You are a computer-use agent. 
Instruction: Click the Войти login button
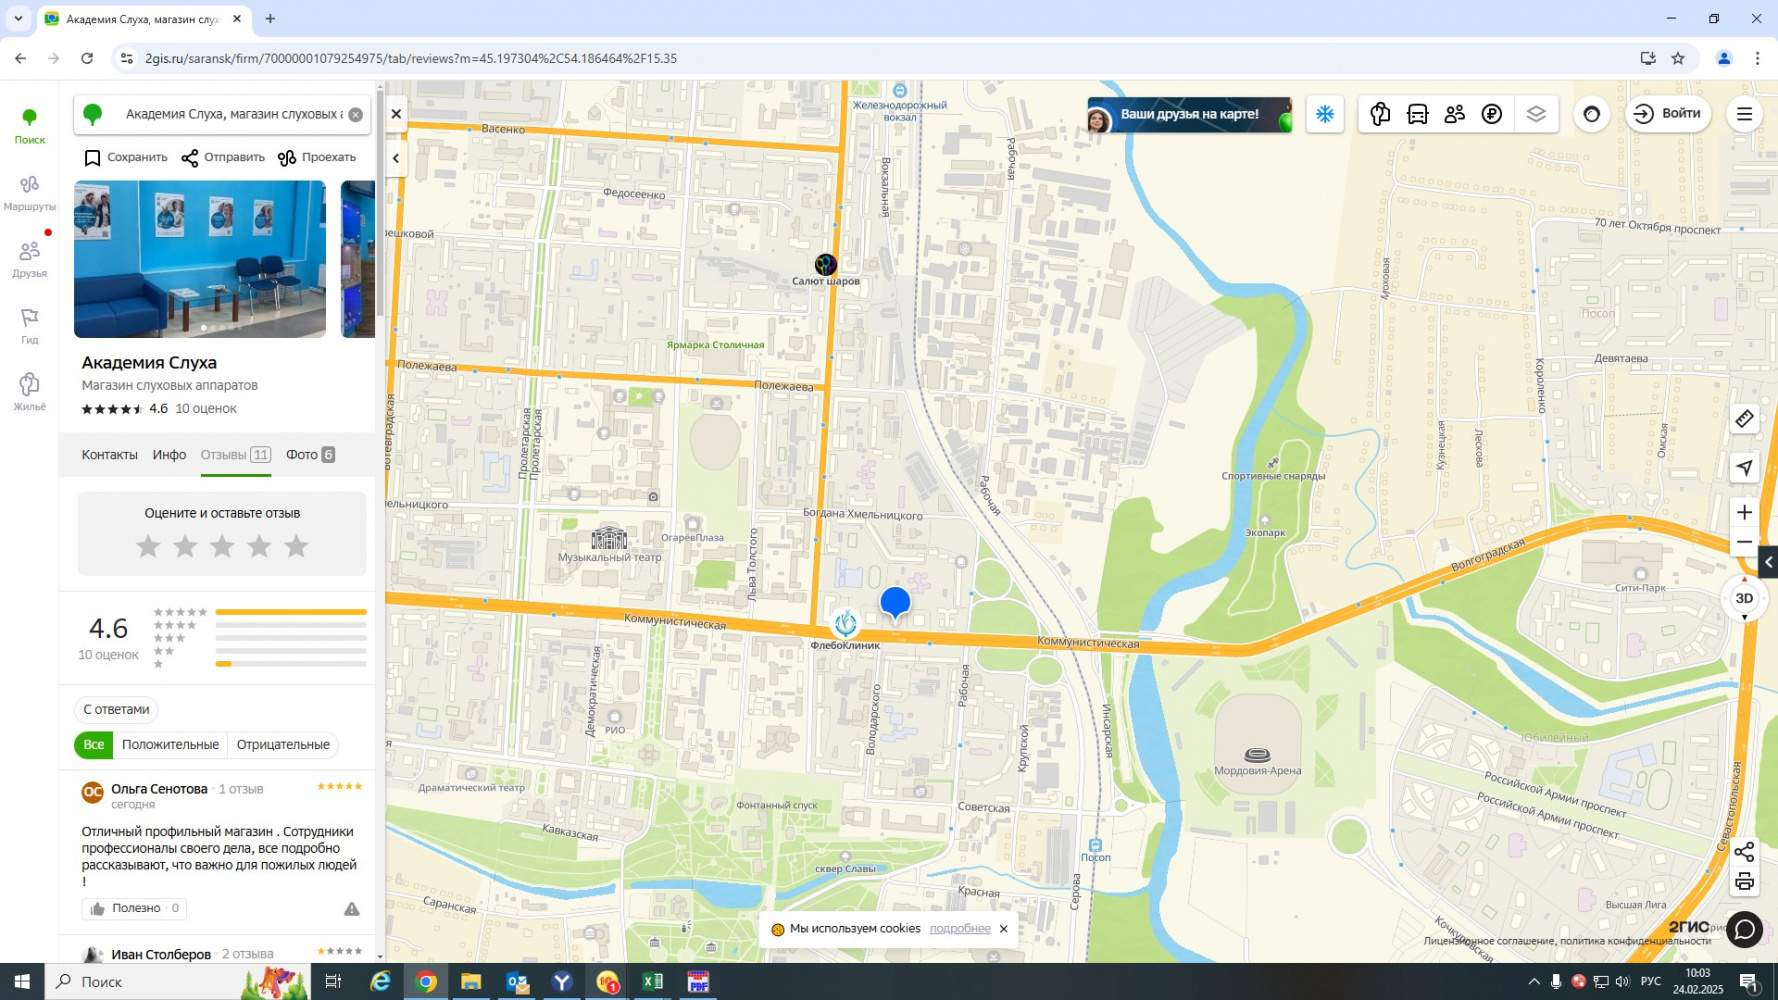click(1668, 114)
